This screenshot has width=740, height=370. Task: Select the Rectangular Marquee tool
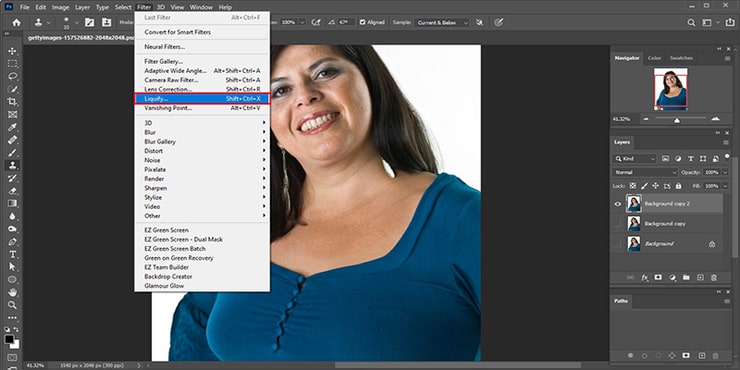(12, 63)
